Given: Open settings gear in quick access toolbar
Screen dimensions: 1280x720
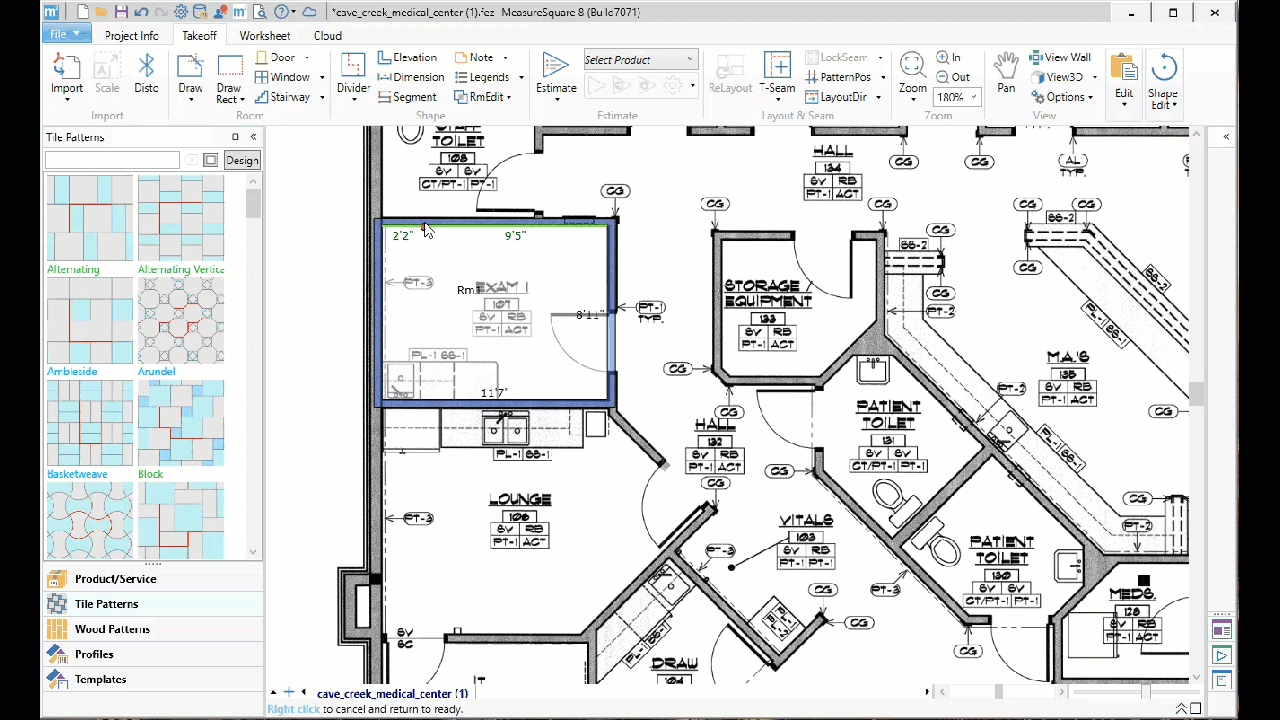Looking at the screenshot, I should [x=181, y=12].
